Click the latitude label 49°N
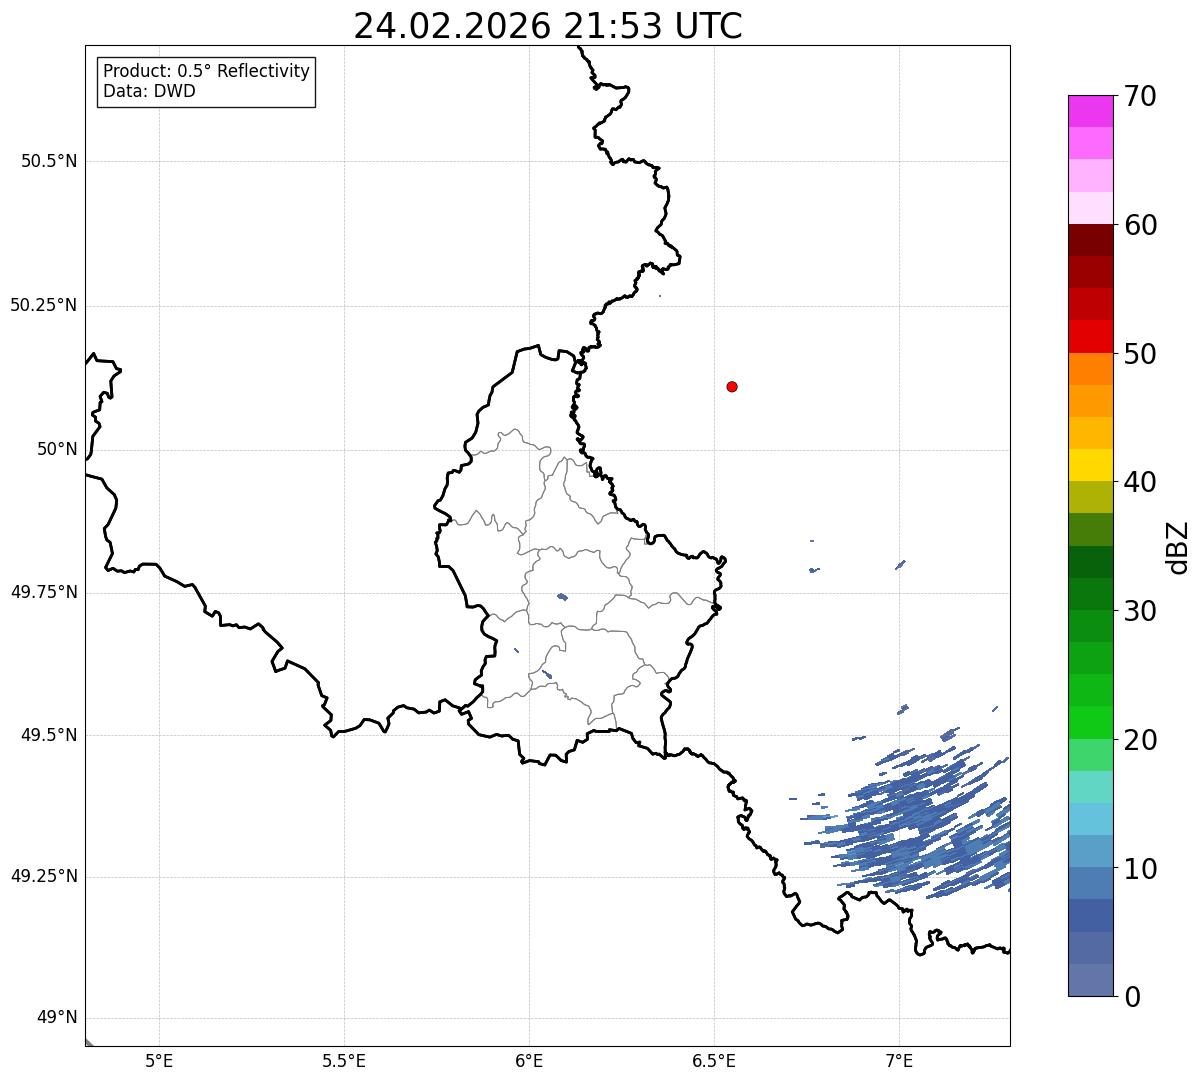 [x=57, y=1018]
